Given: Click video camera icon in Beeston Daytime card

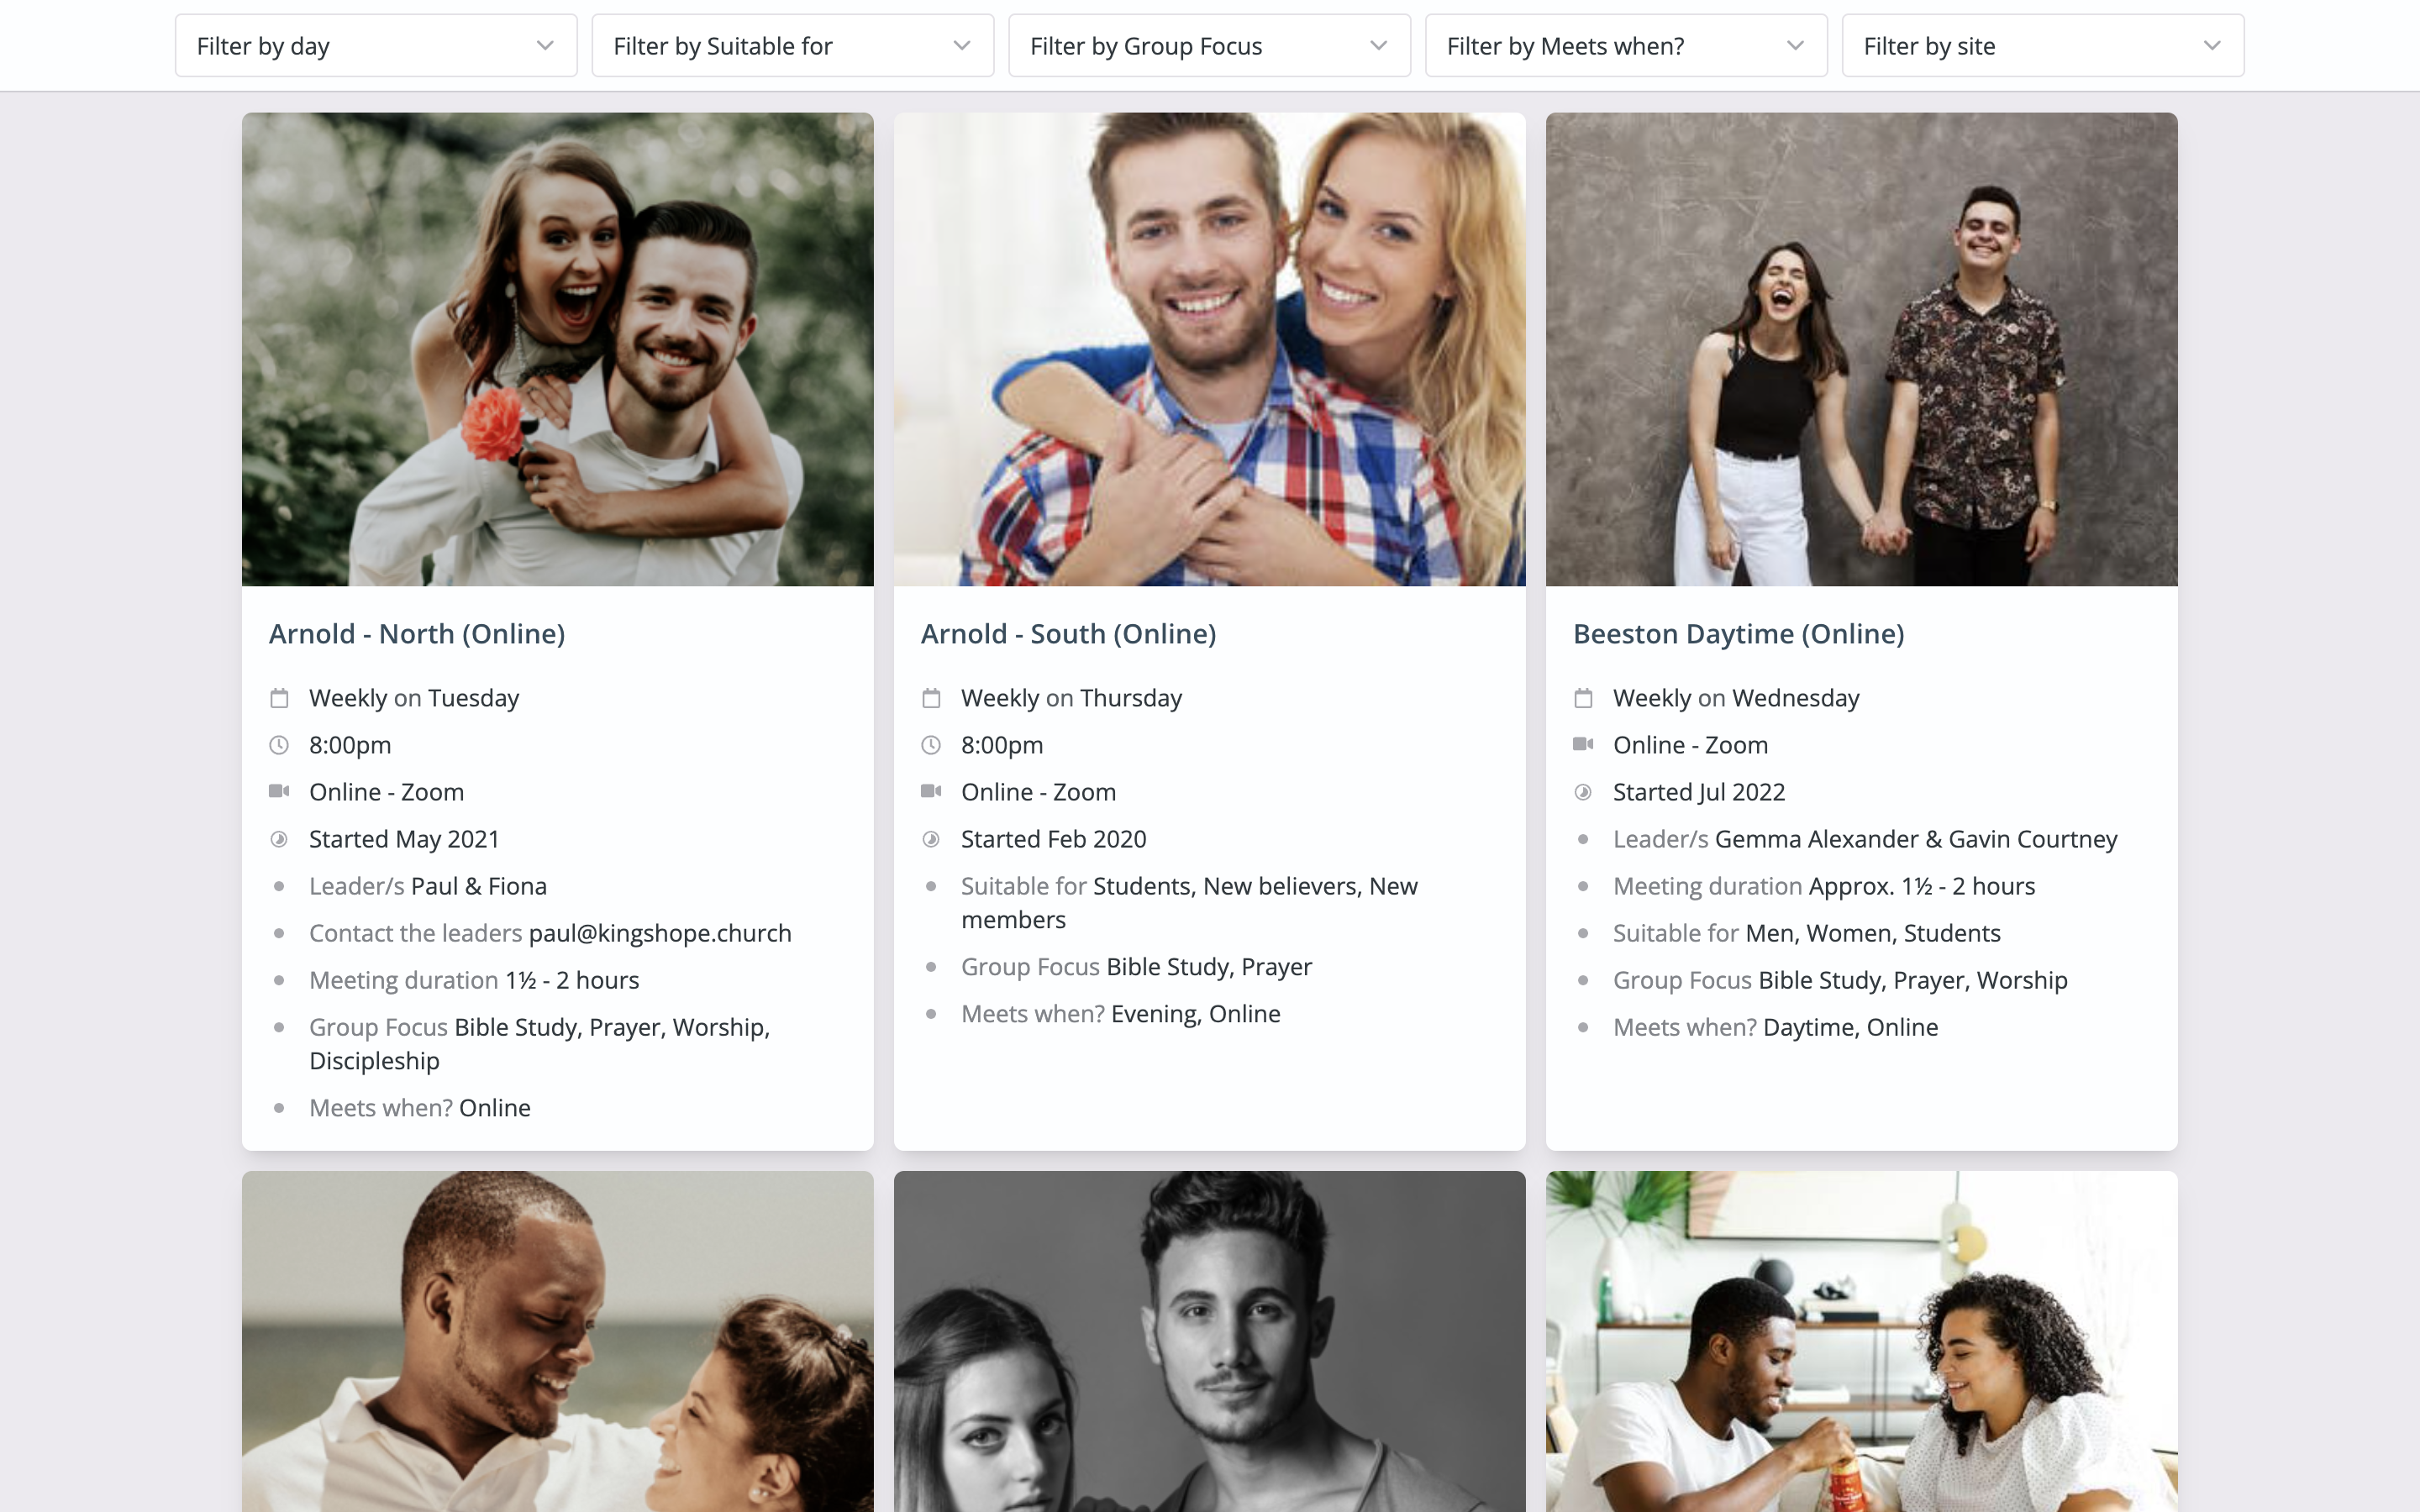Looking at the screenshot, I should click(1583, 744).
